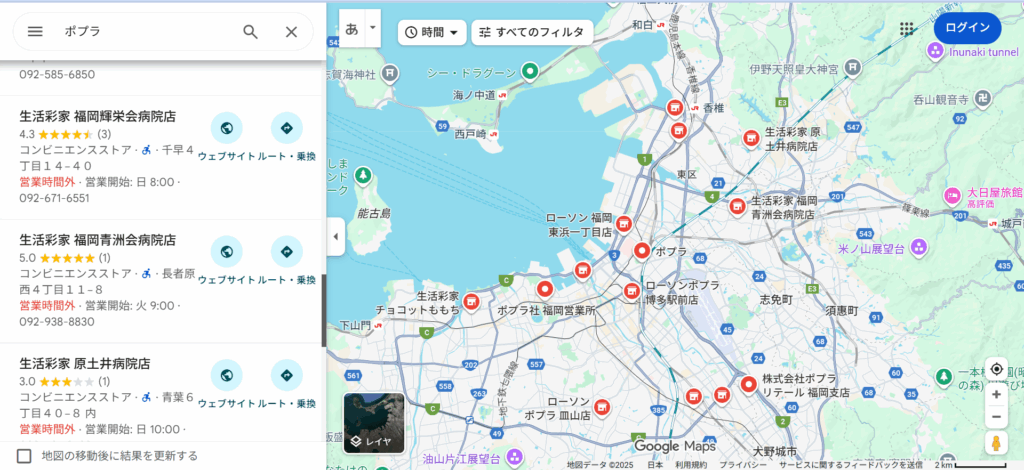Open すべてのフィルタ button

tap(532, 32)
